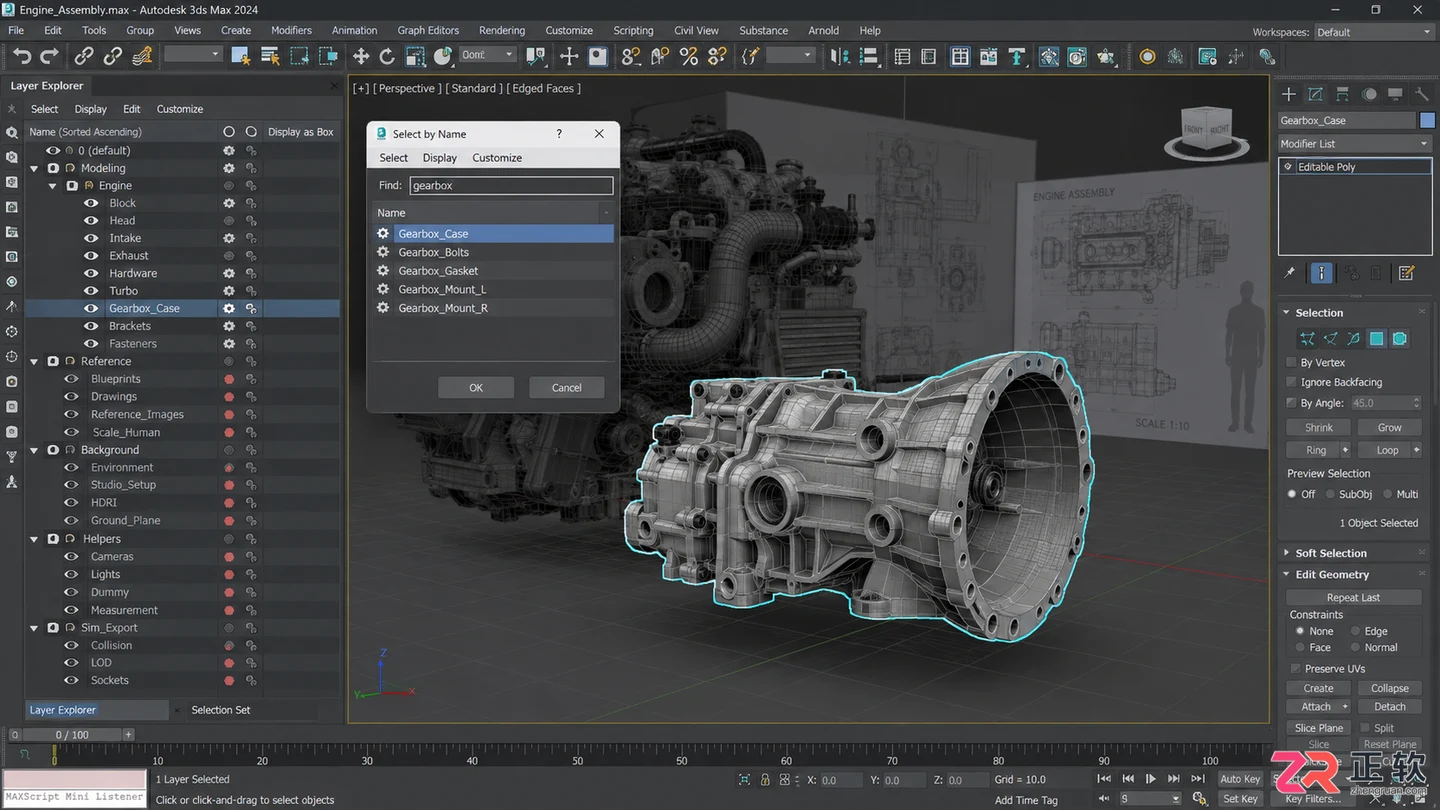Screen dimensions: 1440x810
Task: Open the Modifier List dropdown
Action: pyautogui.click(x=1355, y=144)
